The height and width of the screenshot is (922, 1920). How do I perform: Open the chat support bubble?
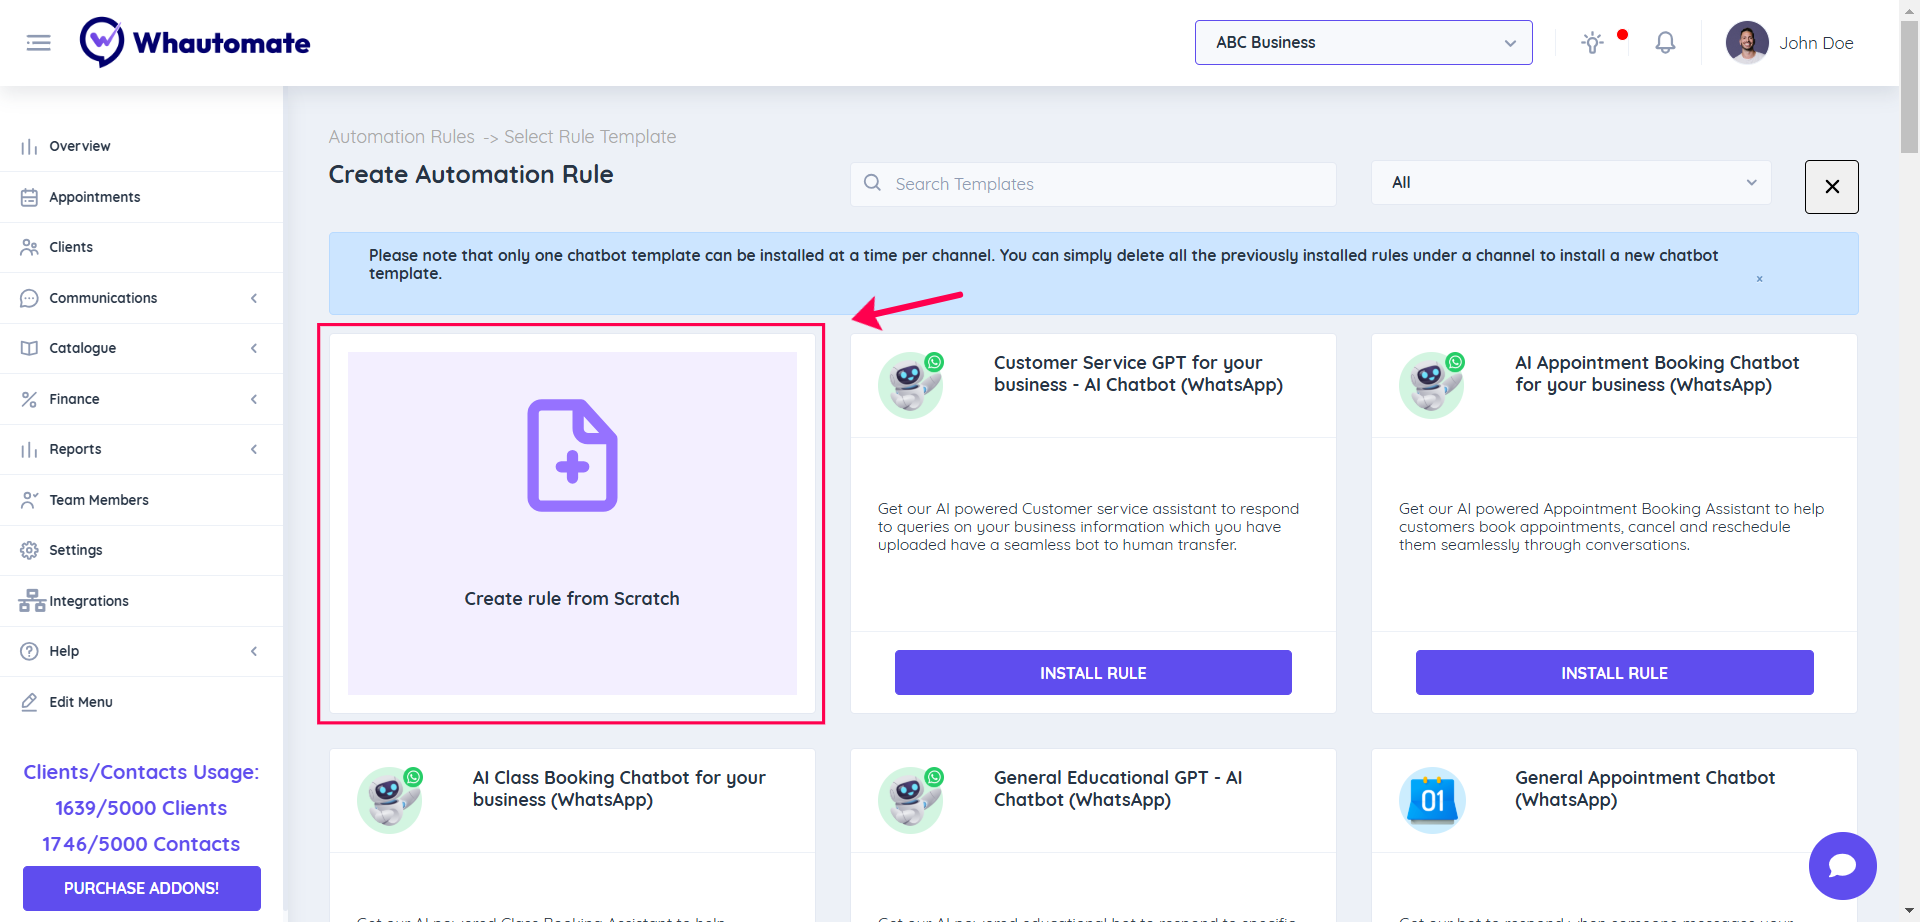1842,865
